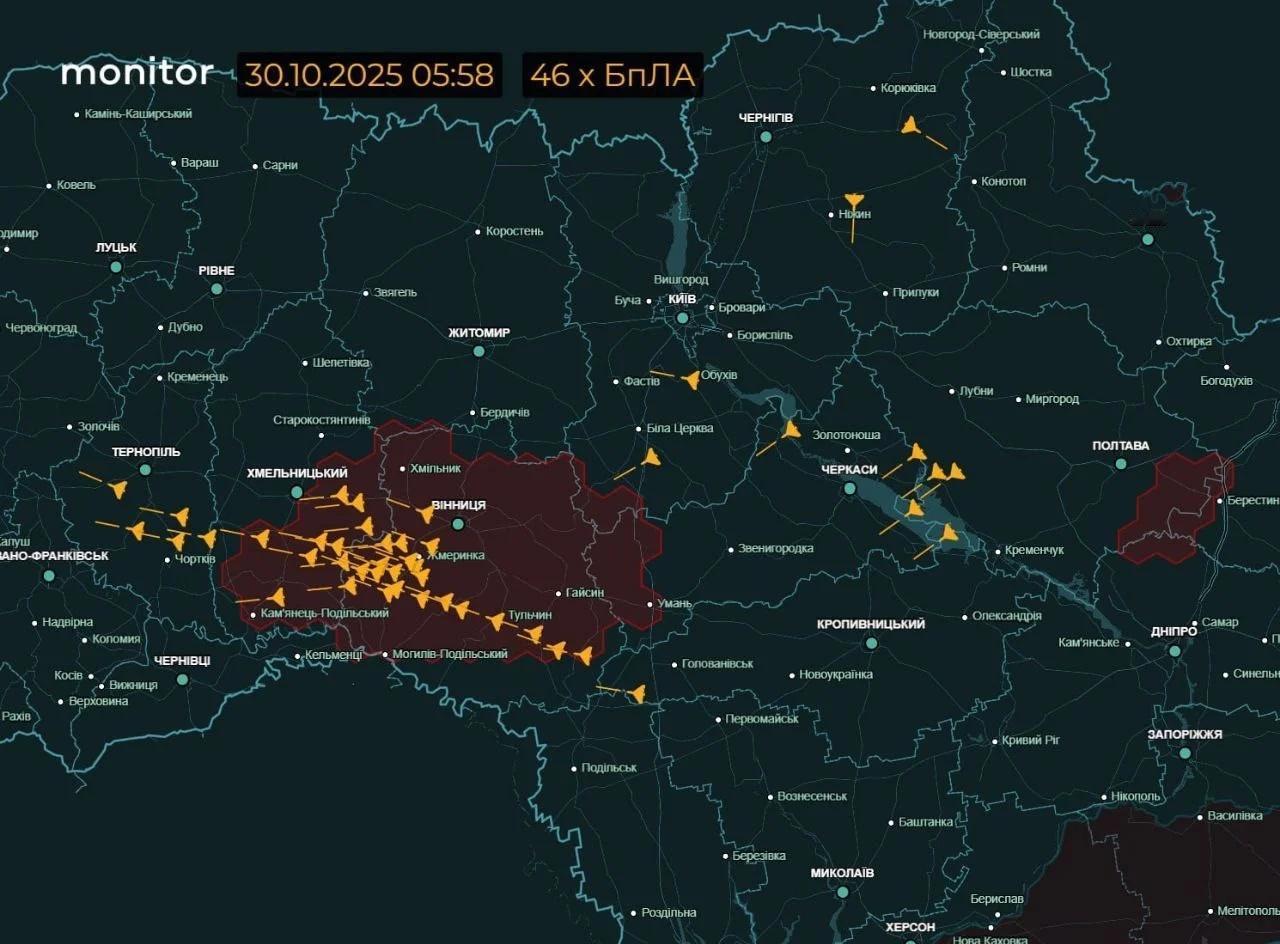1280x944 pixels.
Task: Click the Хмельницький city marker
Action: click(297, 492)
